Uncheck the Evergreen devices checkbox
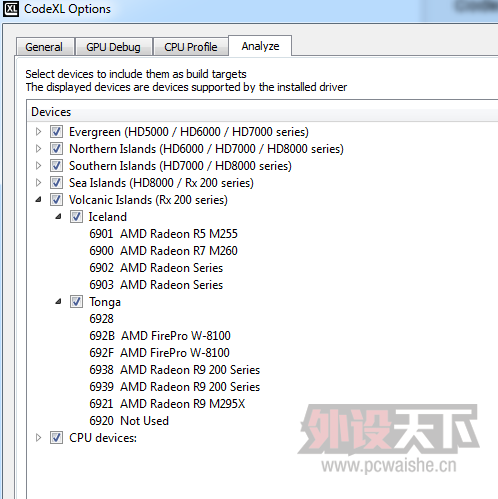The height and width of the screenshot is (499, 498). click(56, 132)
